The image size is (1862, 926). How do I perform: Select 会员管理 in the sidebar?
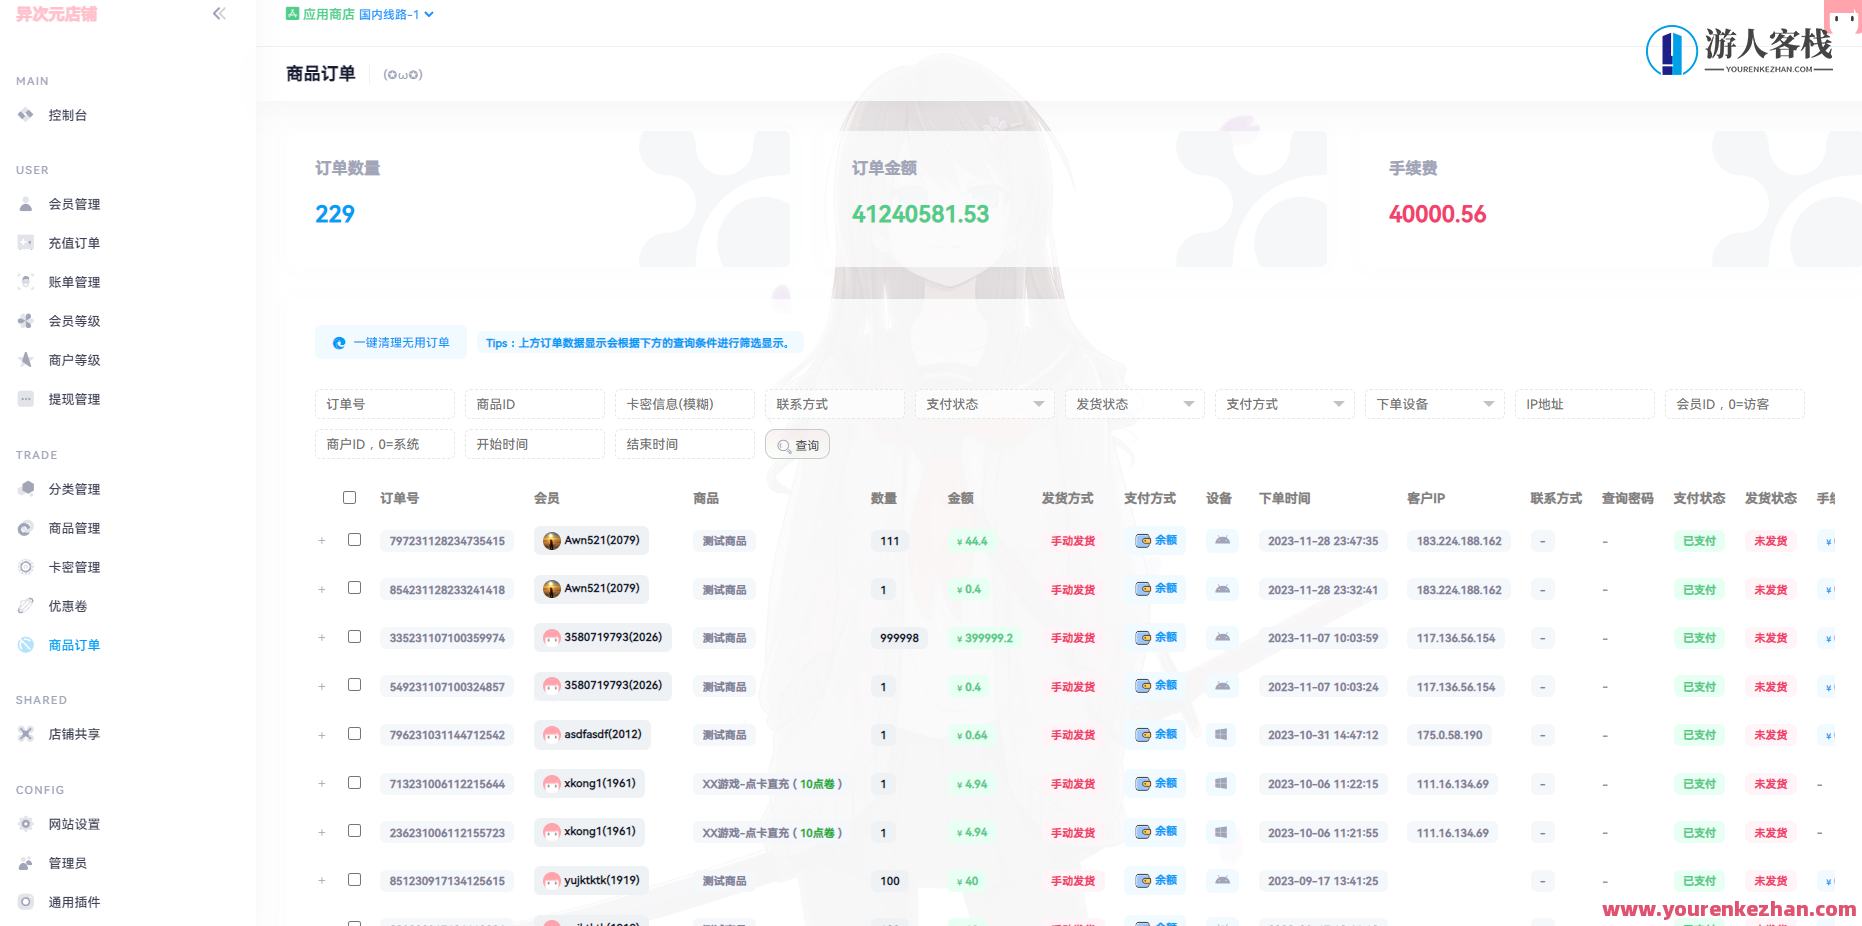(73, 204)
